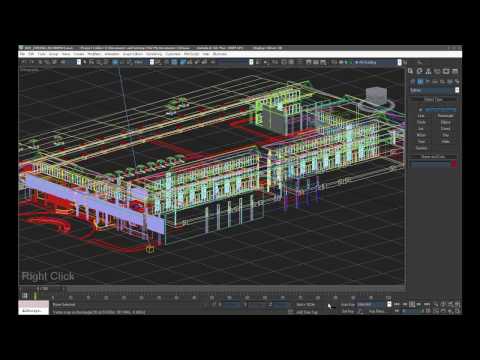Viewport: 480px width, 360px height.
Task: Click the Ellipse spline button
Action: tap(445, 122)
